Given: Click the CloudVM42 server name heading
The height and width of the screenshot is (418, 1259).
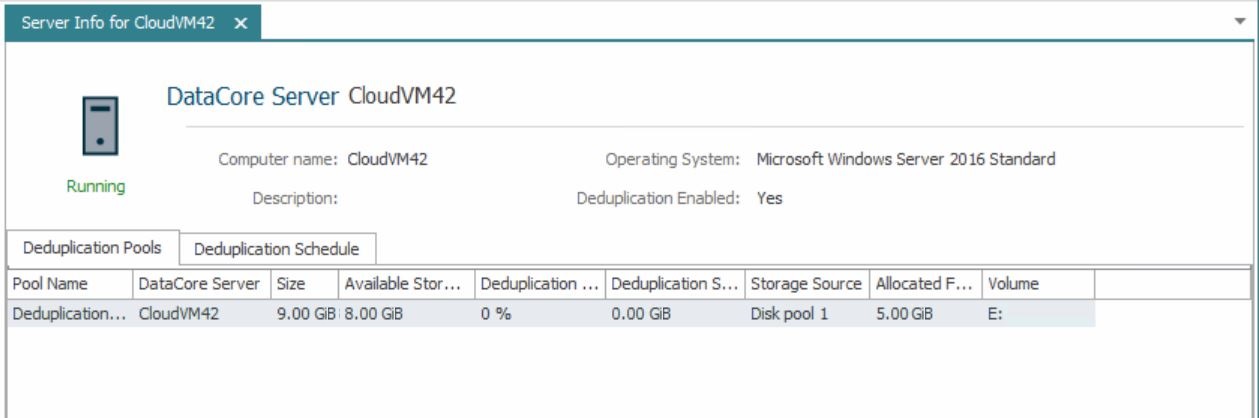Looking at the screenshot, I should tap(402, 97).
